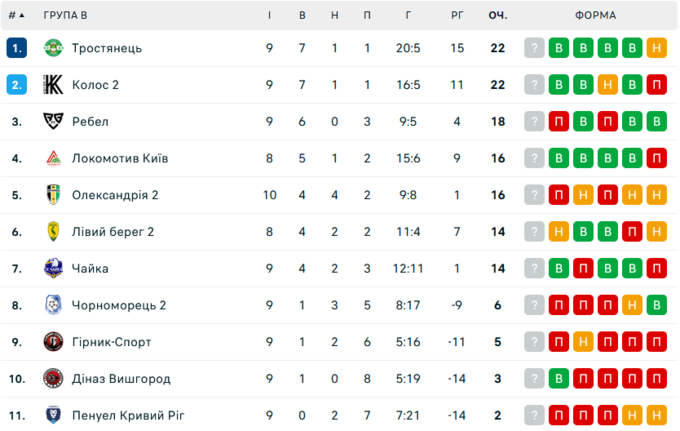Click the Колос 2 club crest
This screenshot has width=680, height=431.
(53, 85)
